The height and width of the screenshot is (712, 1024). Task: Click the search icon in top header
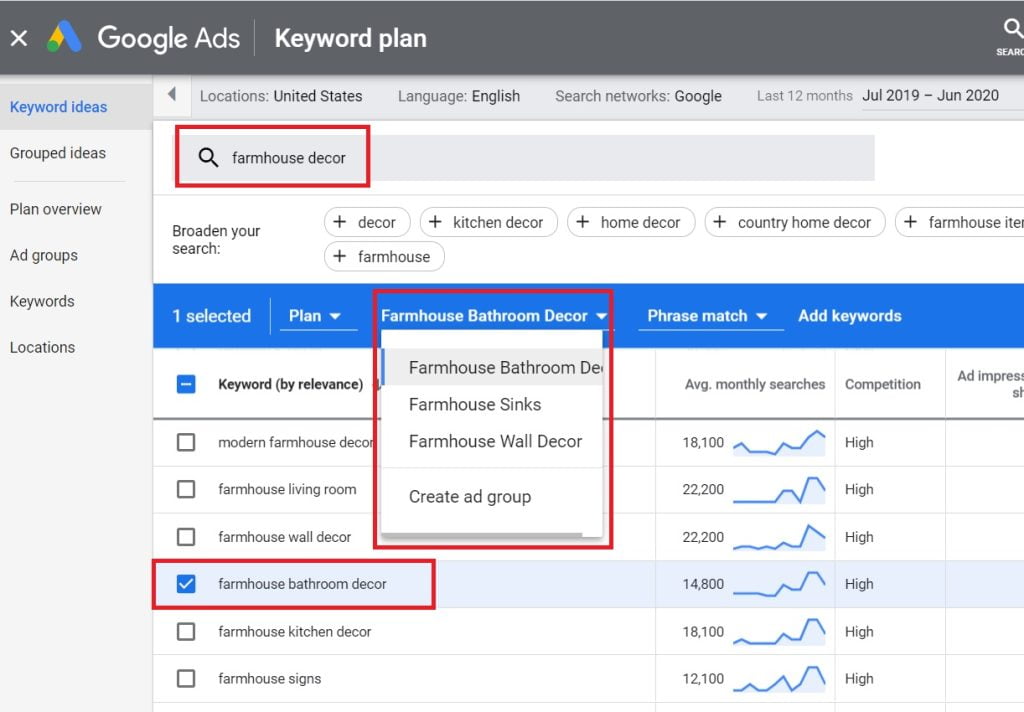[1011, 30]
